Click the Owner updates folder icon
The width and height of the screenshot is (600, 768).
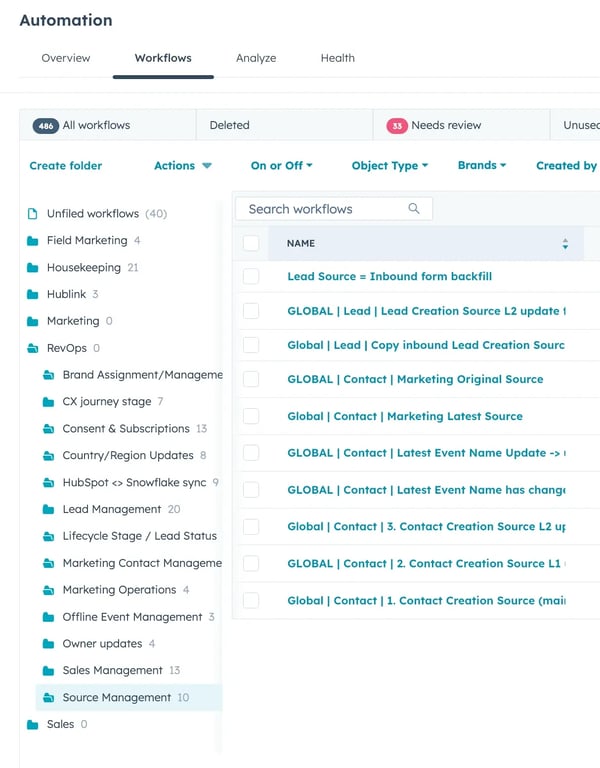click(48, 644)
